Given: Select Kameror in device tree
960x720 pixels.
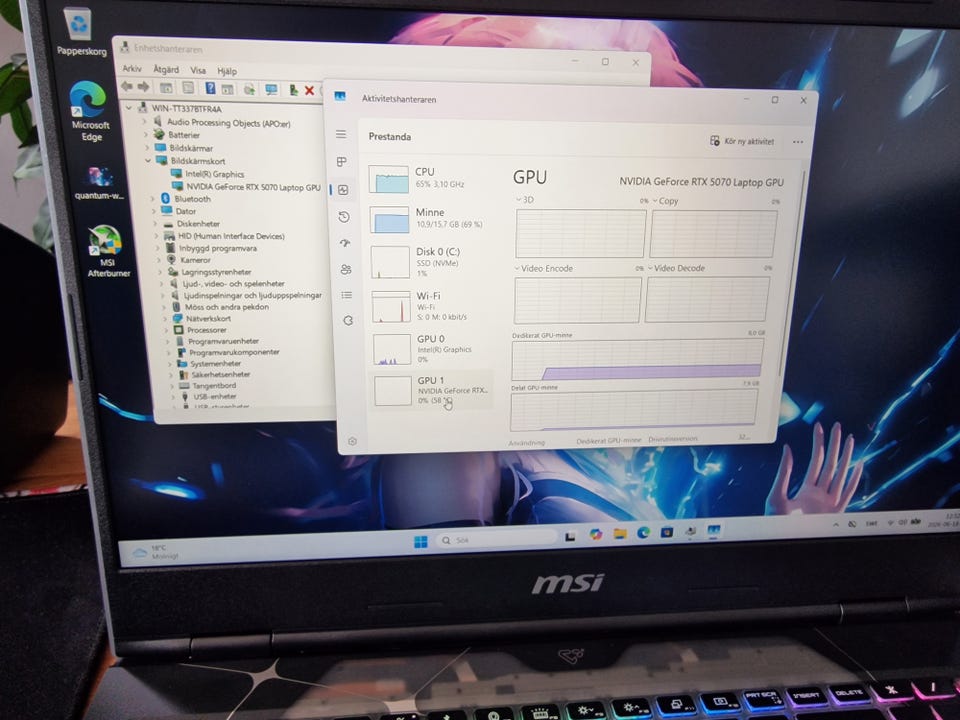Looking at the screenshot, I should point(189,260).
